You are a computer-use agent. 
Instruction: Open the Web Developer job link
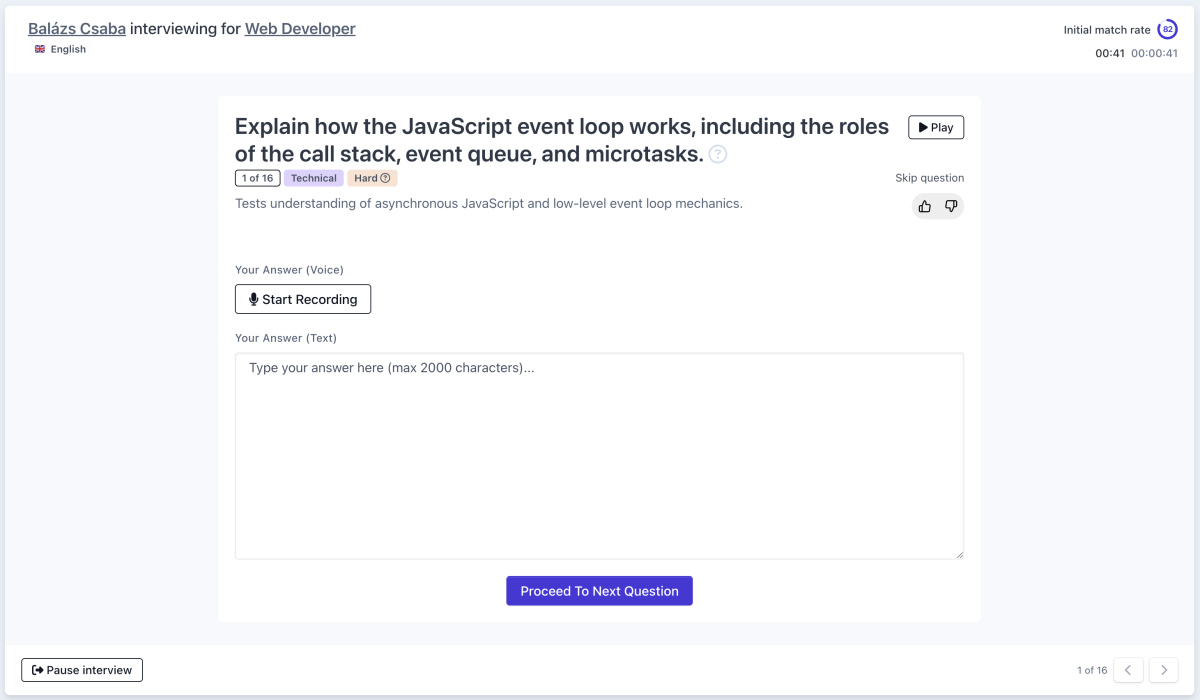click(300, 28)
